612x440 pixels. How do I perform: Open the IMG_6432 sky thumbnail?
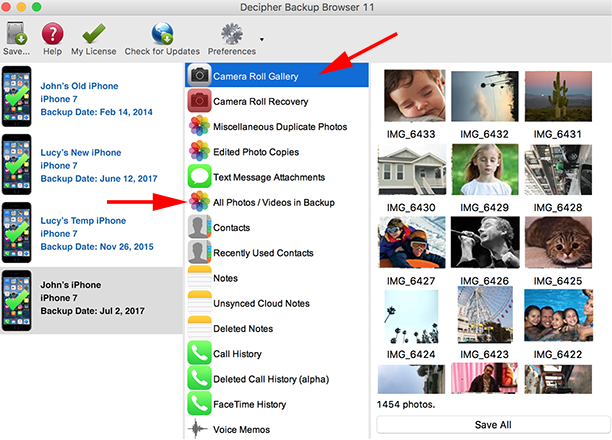485,96
